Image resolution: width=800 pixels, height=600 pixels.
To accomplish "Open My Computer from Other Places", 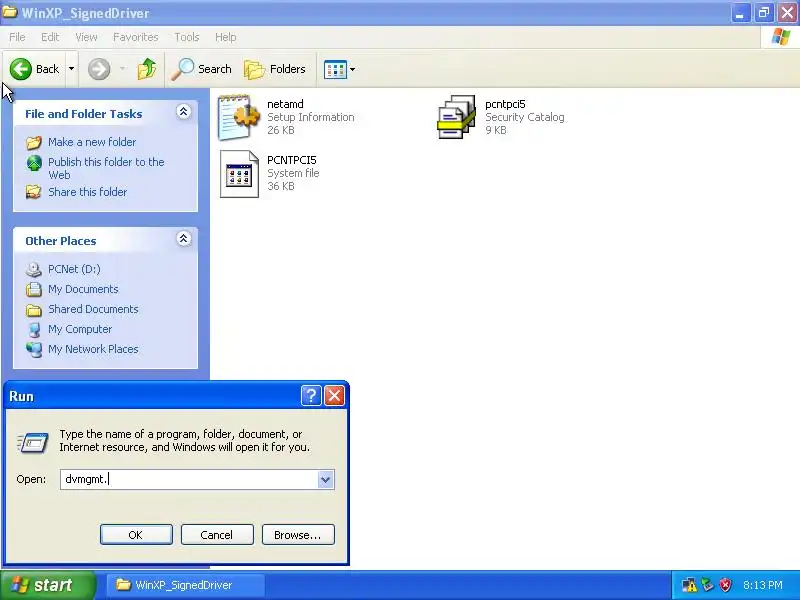I will pos(80,329).
